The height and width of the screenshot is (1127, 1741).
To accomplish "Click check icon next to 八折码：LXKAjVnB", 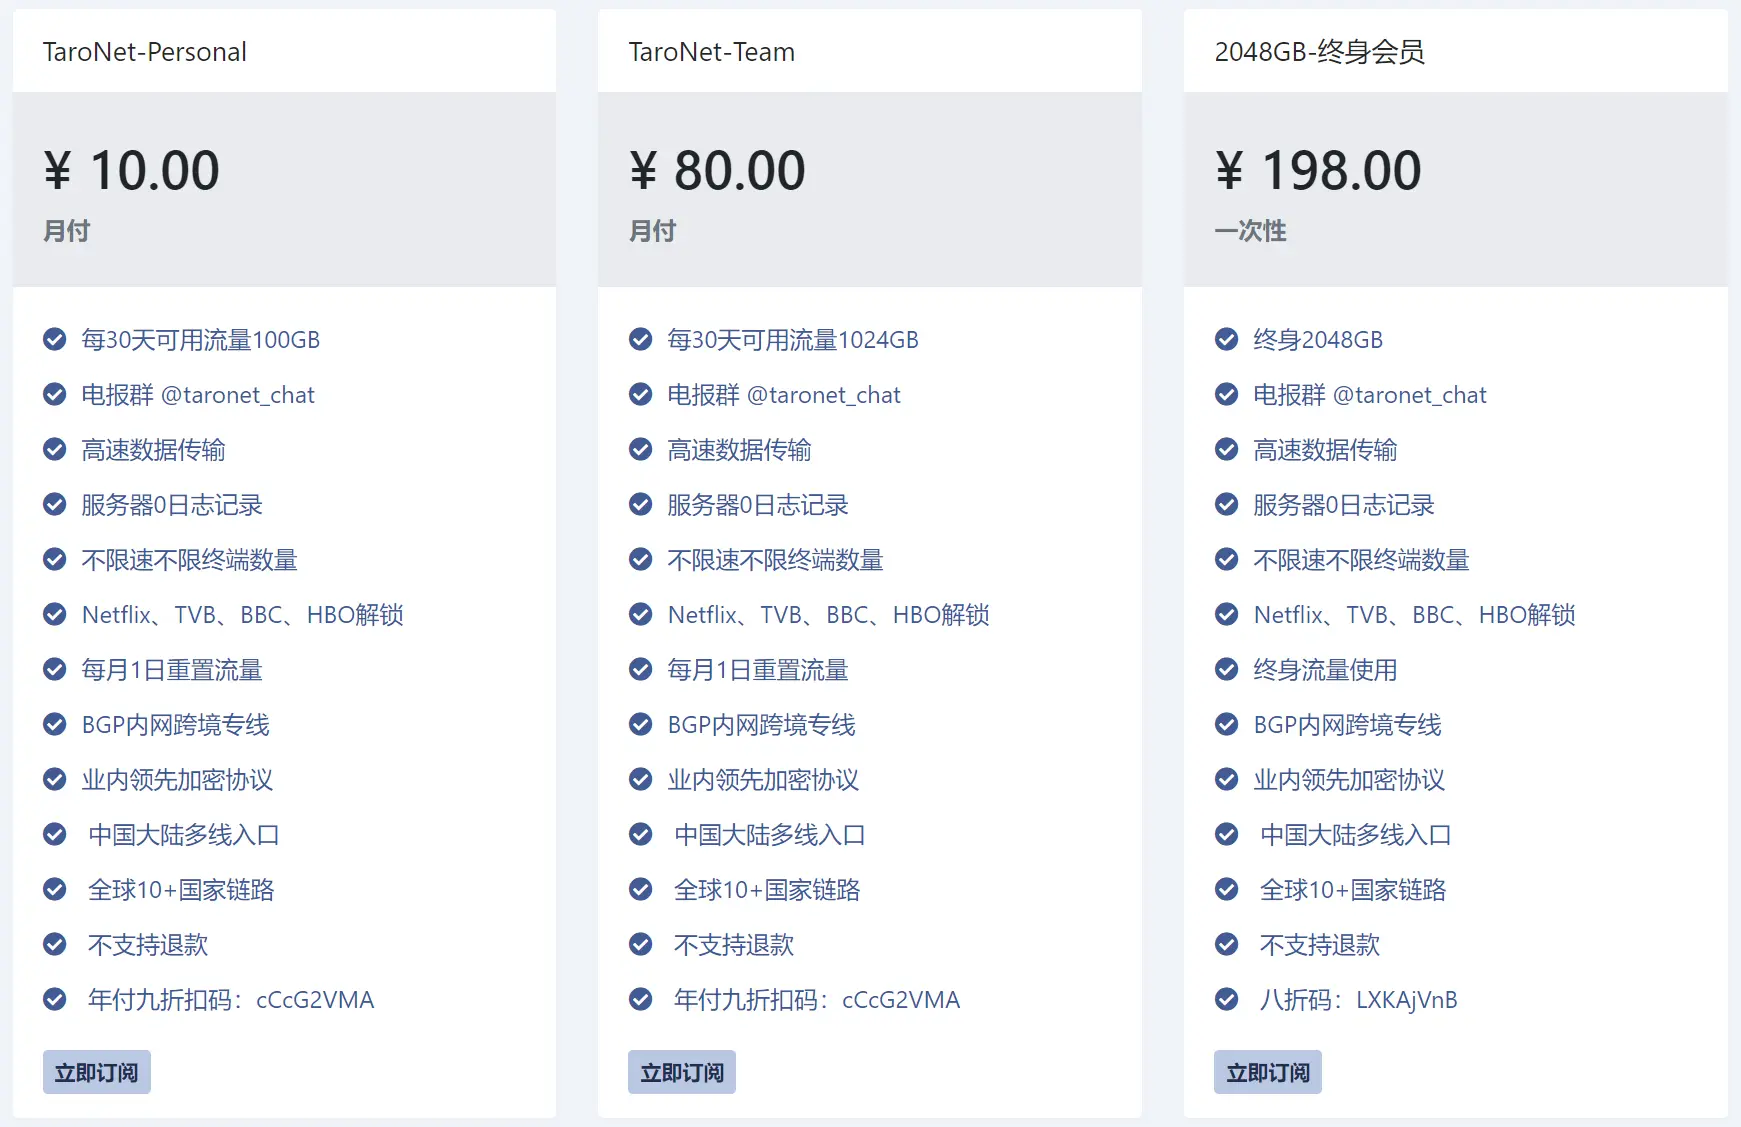I will pos(1227,1000).
